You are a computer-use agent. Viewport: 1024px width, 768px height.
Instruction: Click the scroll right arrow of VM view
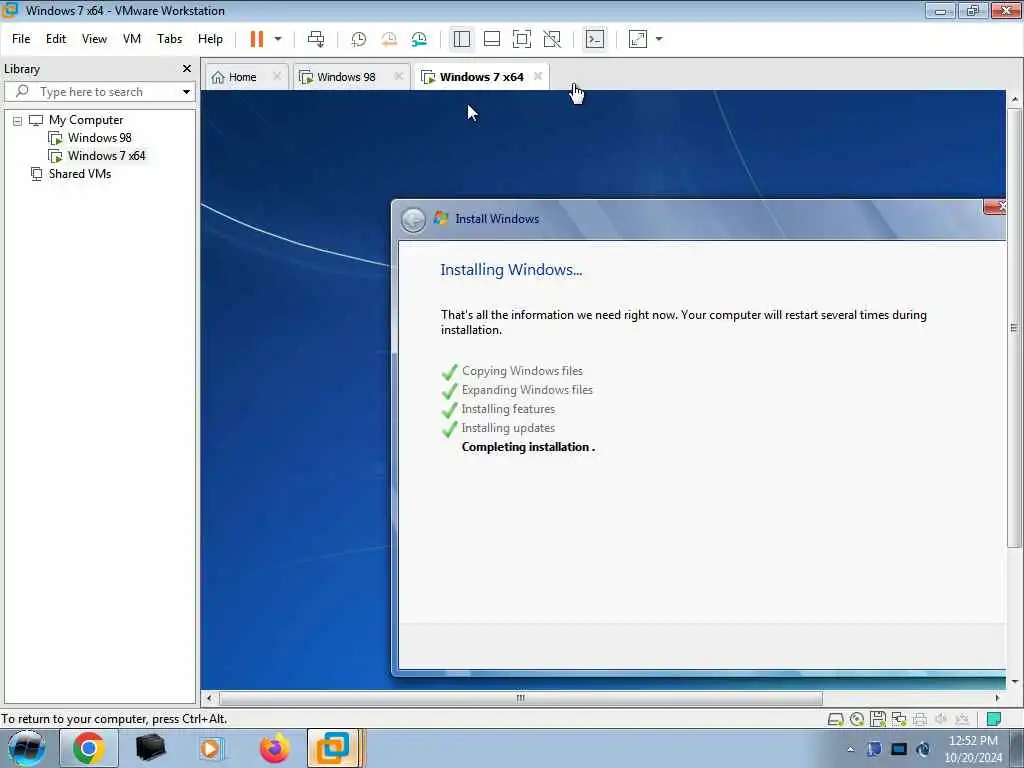(997, 698)
